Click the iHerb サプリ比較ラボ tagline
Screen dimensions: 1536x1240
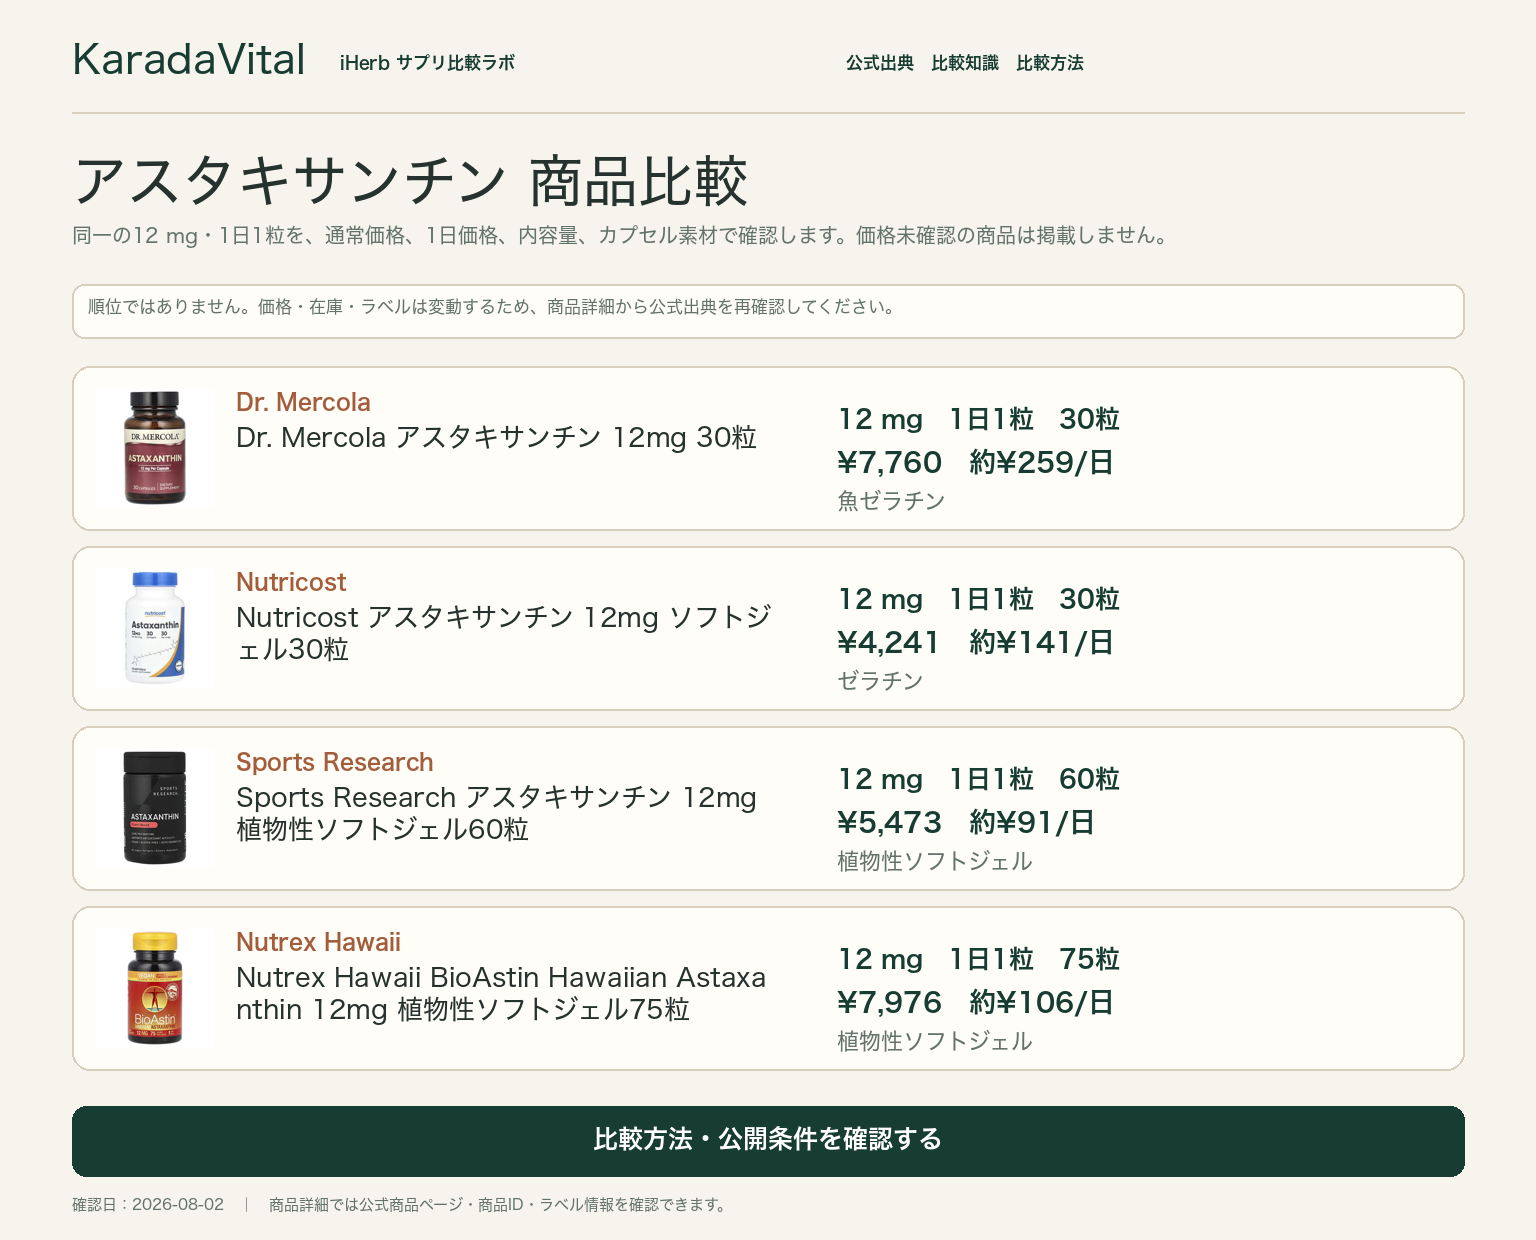click(x=427, y=63)
